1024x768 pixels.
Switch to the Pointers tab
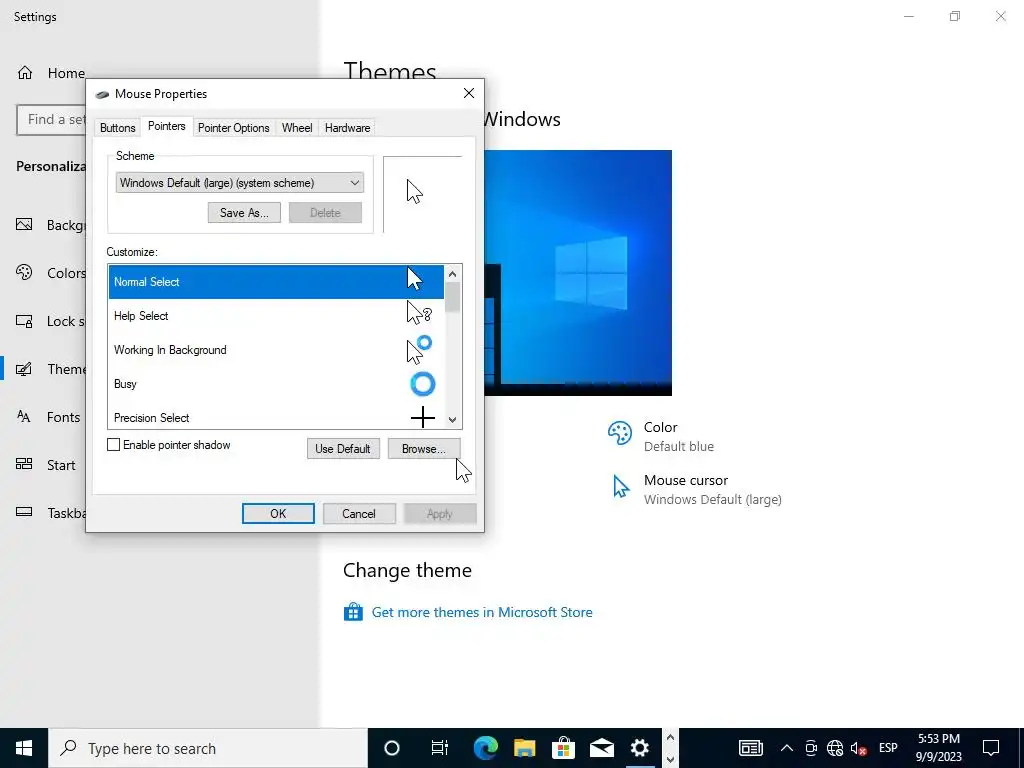pyautogui.click(x=167, y=126)
